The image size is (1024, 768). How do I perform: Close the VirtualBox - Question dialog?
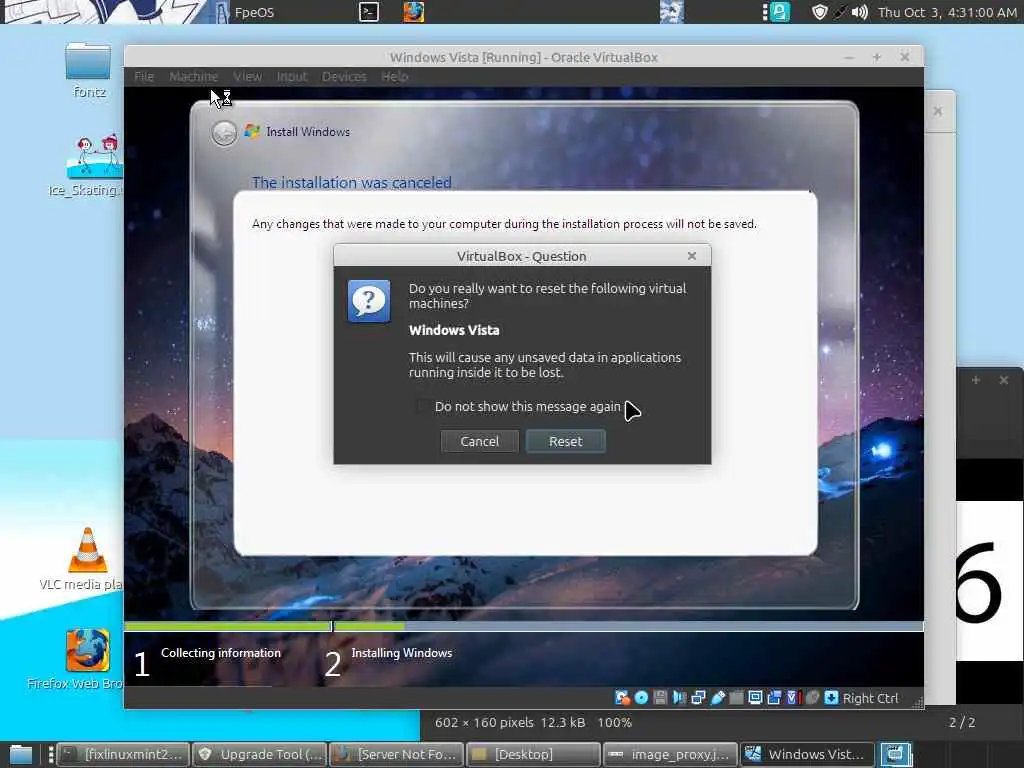(692, 256)
